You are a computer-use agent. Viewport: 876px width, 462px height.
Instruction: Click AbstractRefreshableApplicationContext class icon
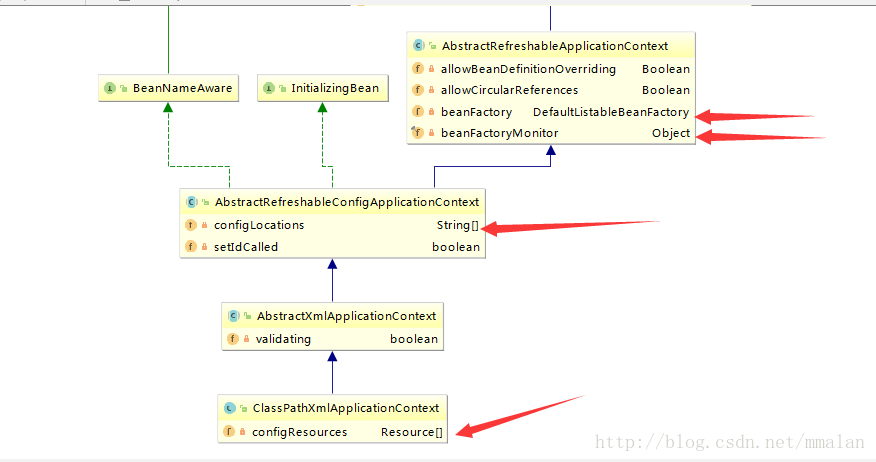pyautogui.click(x=418, y=46)
